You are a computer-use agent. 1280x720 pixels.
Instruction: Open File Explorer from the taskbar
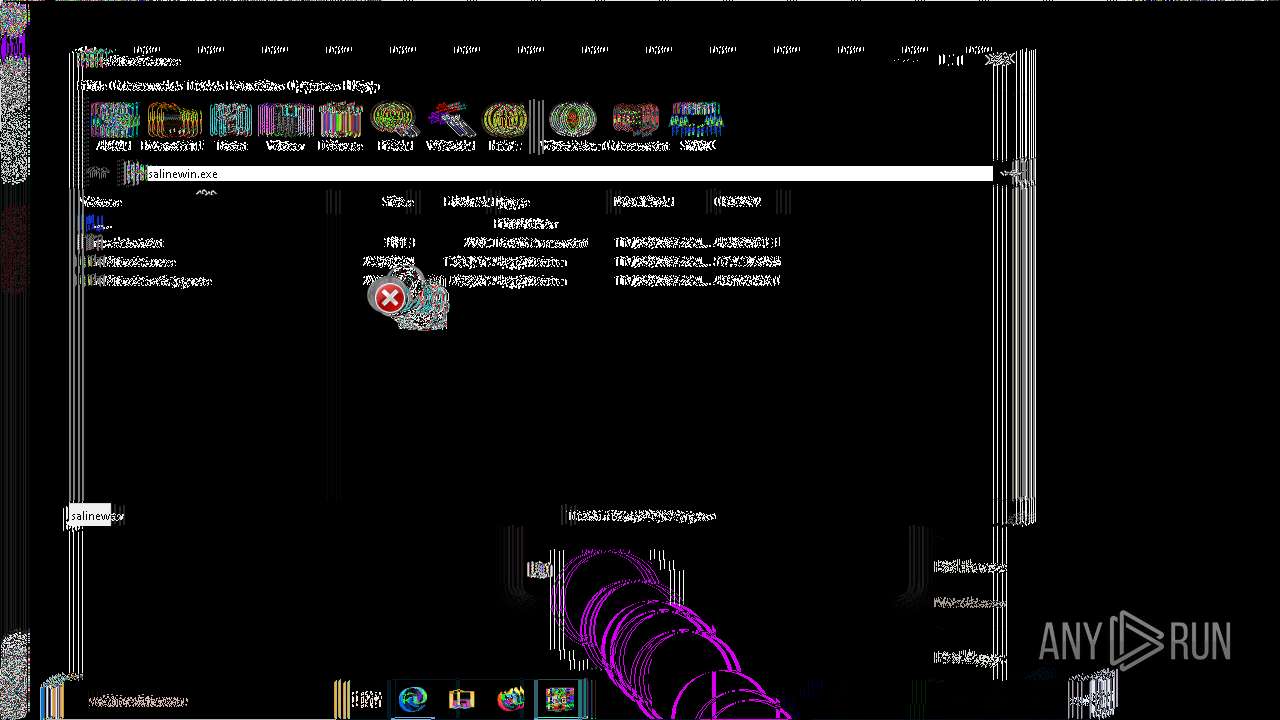[x=461, y=699]
